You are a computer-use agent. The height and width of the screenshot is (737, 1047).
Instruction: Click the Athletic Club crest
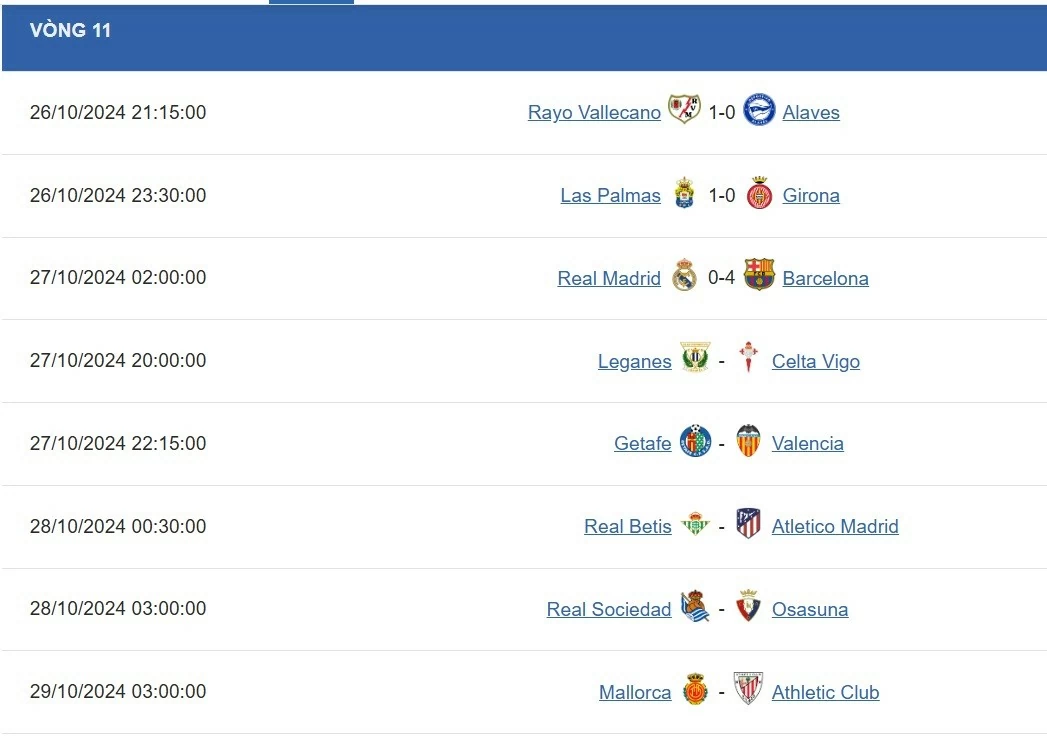[x=748, y=690]
